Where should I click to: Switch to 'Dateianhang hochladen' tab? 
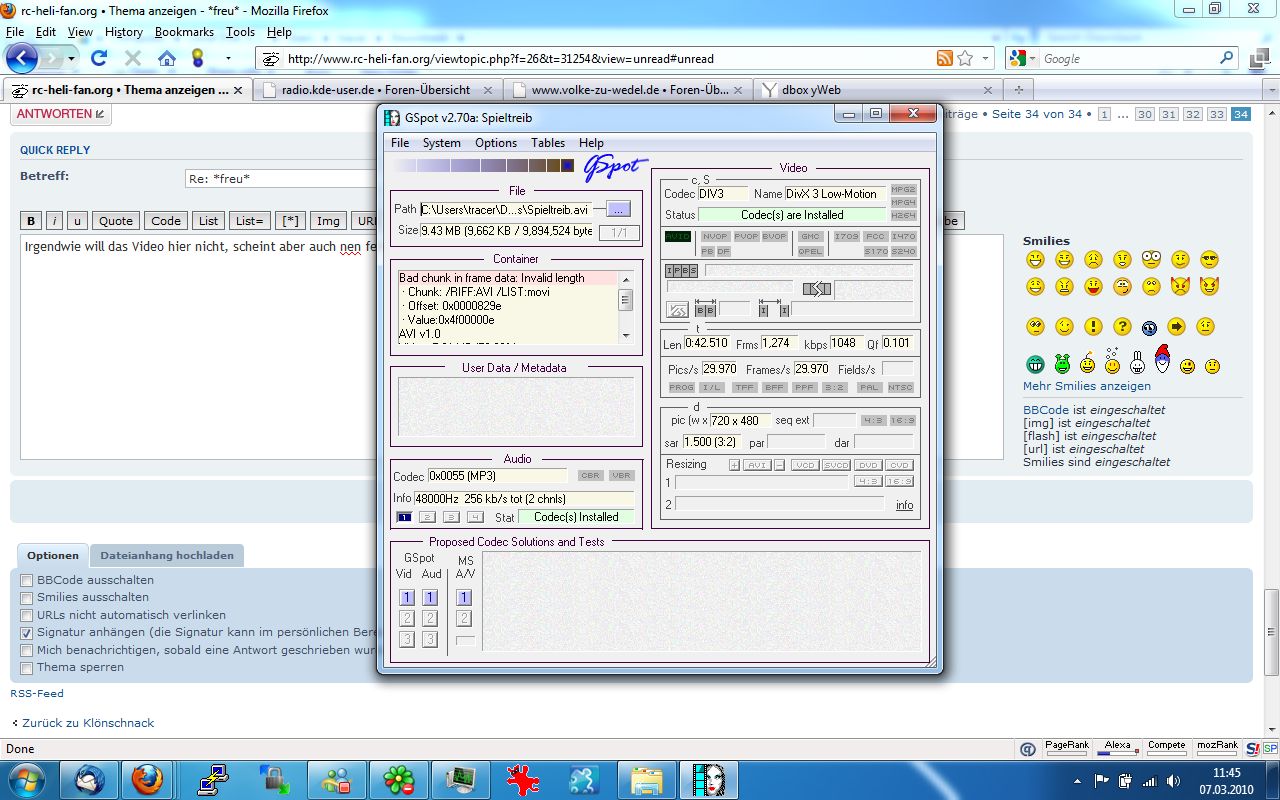(x=167, y=556)
